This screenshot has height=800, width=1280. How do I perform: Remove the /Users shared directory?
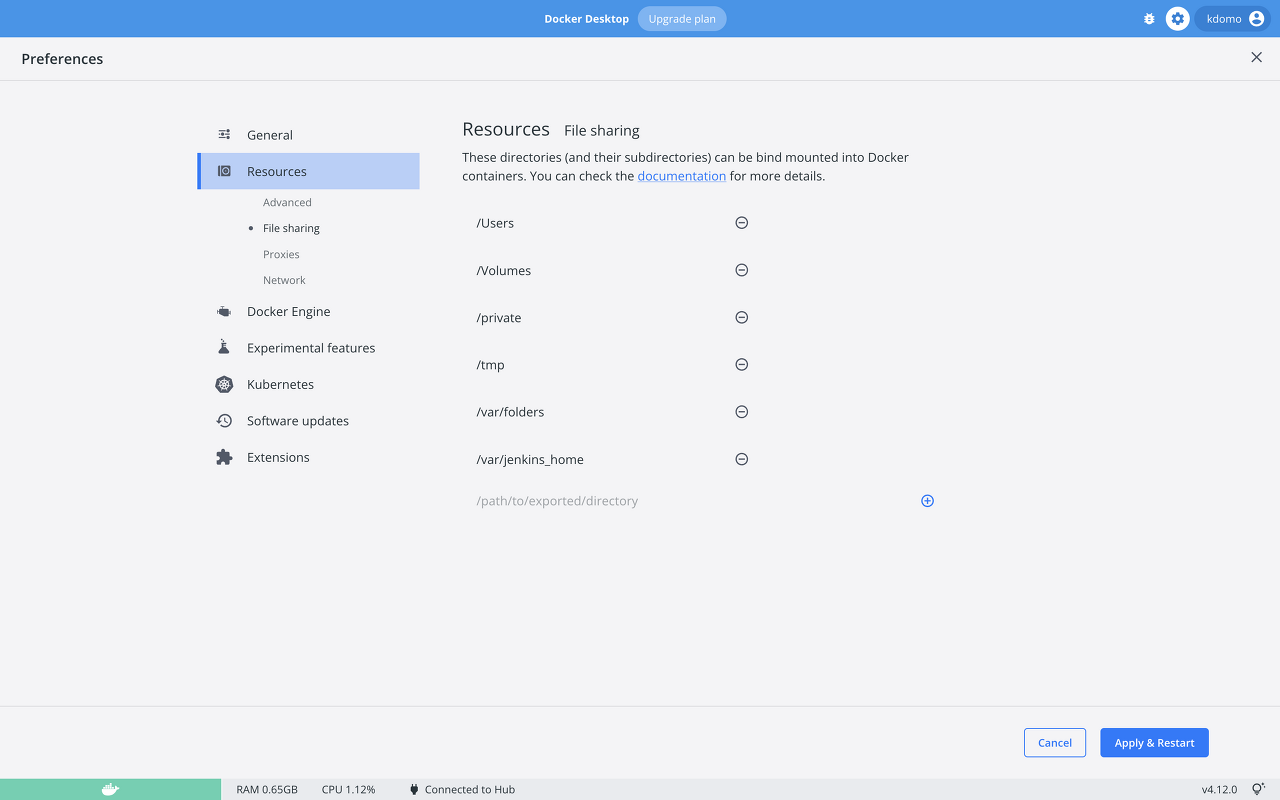[x=742, y=223]
